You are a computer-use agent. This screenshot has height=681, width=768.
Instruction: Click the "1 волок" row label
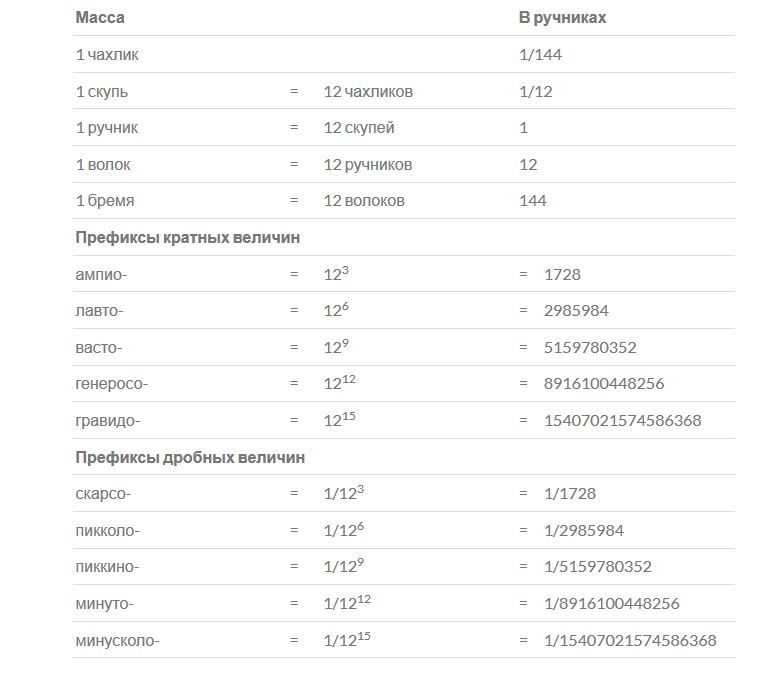click(x=103, y=165)
